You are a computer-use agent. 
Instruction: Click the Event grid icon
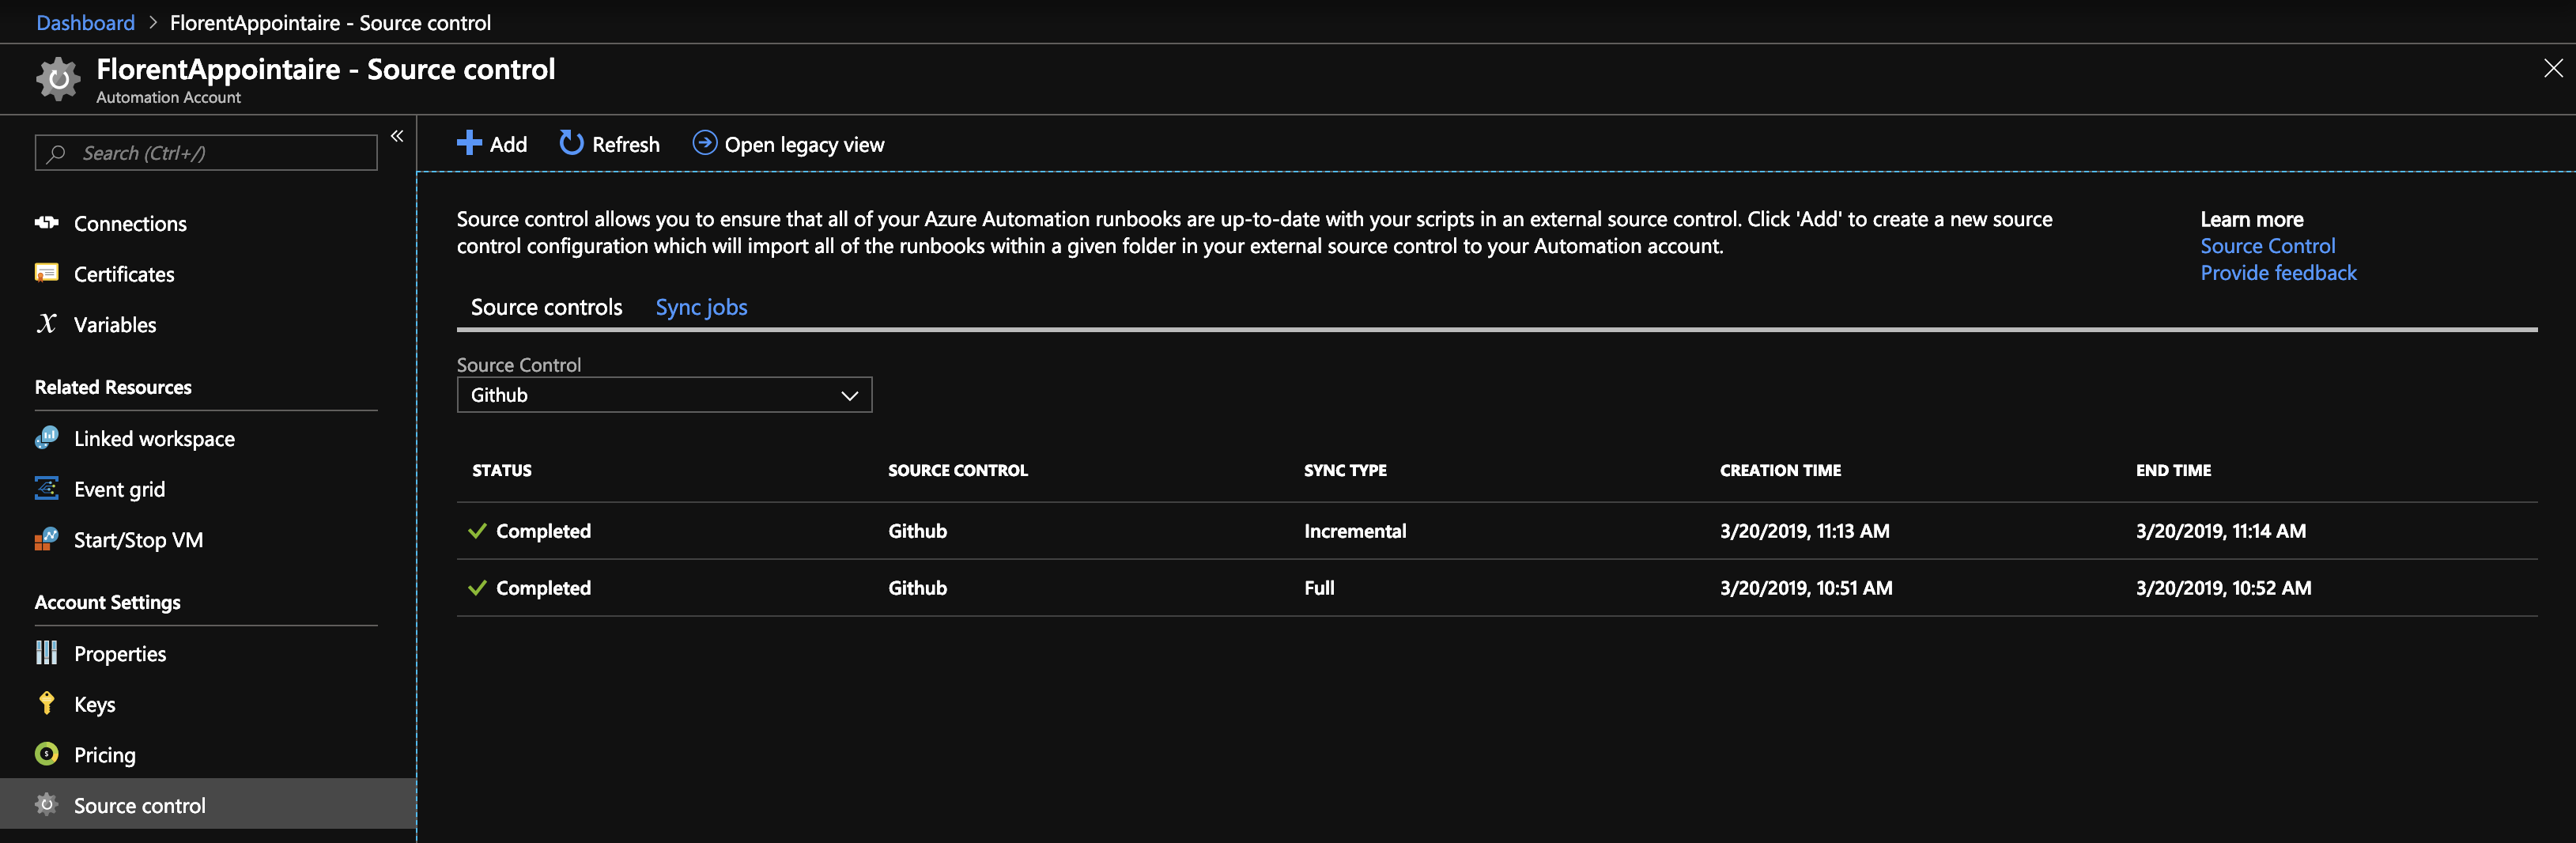tap(46, 488)
